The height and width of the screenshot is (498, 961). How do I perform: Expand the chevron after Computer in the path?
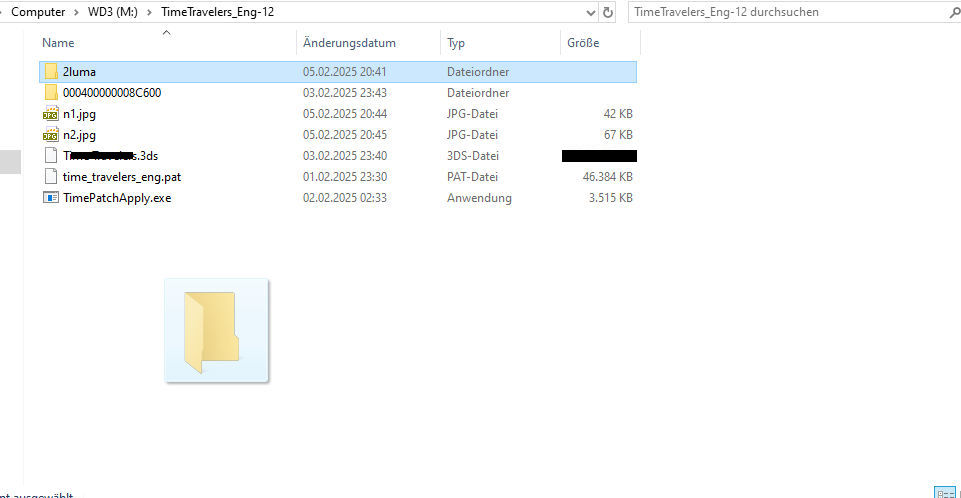pos(77,12)
